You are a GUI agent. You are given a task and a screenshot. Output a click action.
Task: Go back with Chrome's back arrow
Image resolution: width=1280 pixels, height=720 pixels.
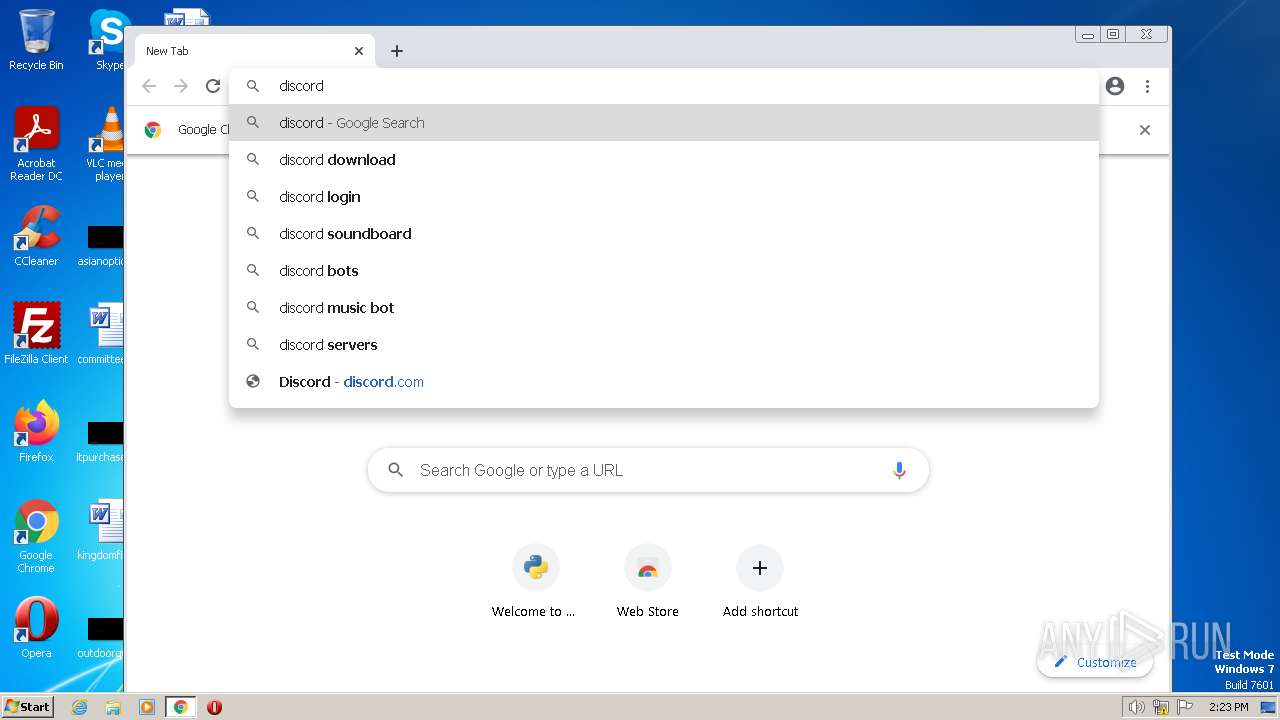coord(149,86)
